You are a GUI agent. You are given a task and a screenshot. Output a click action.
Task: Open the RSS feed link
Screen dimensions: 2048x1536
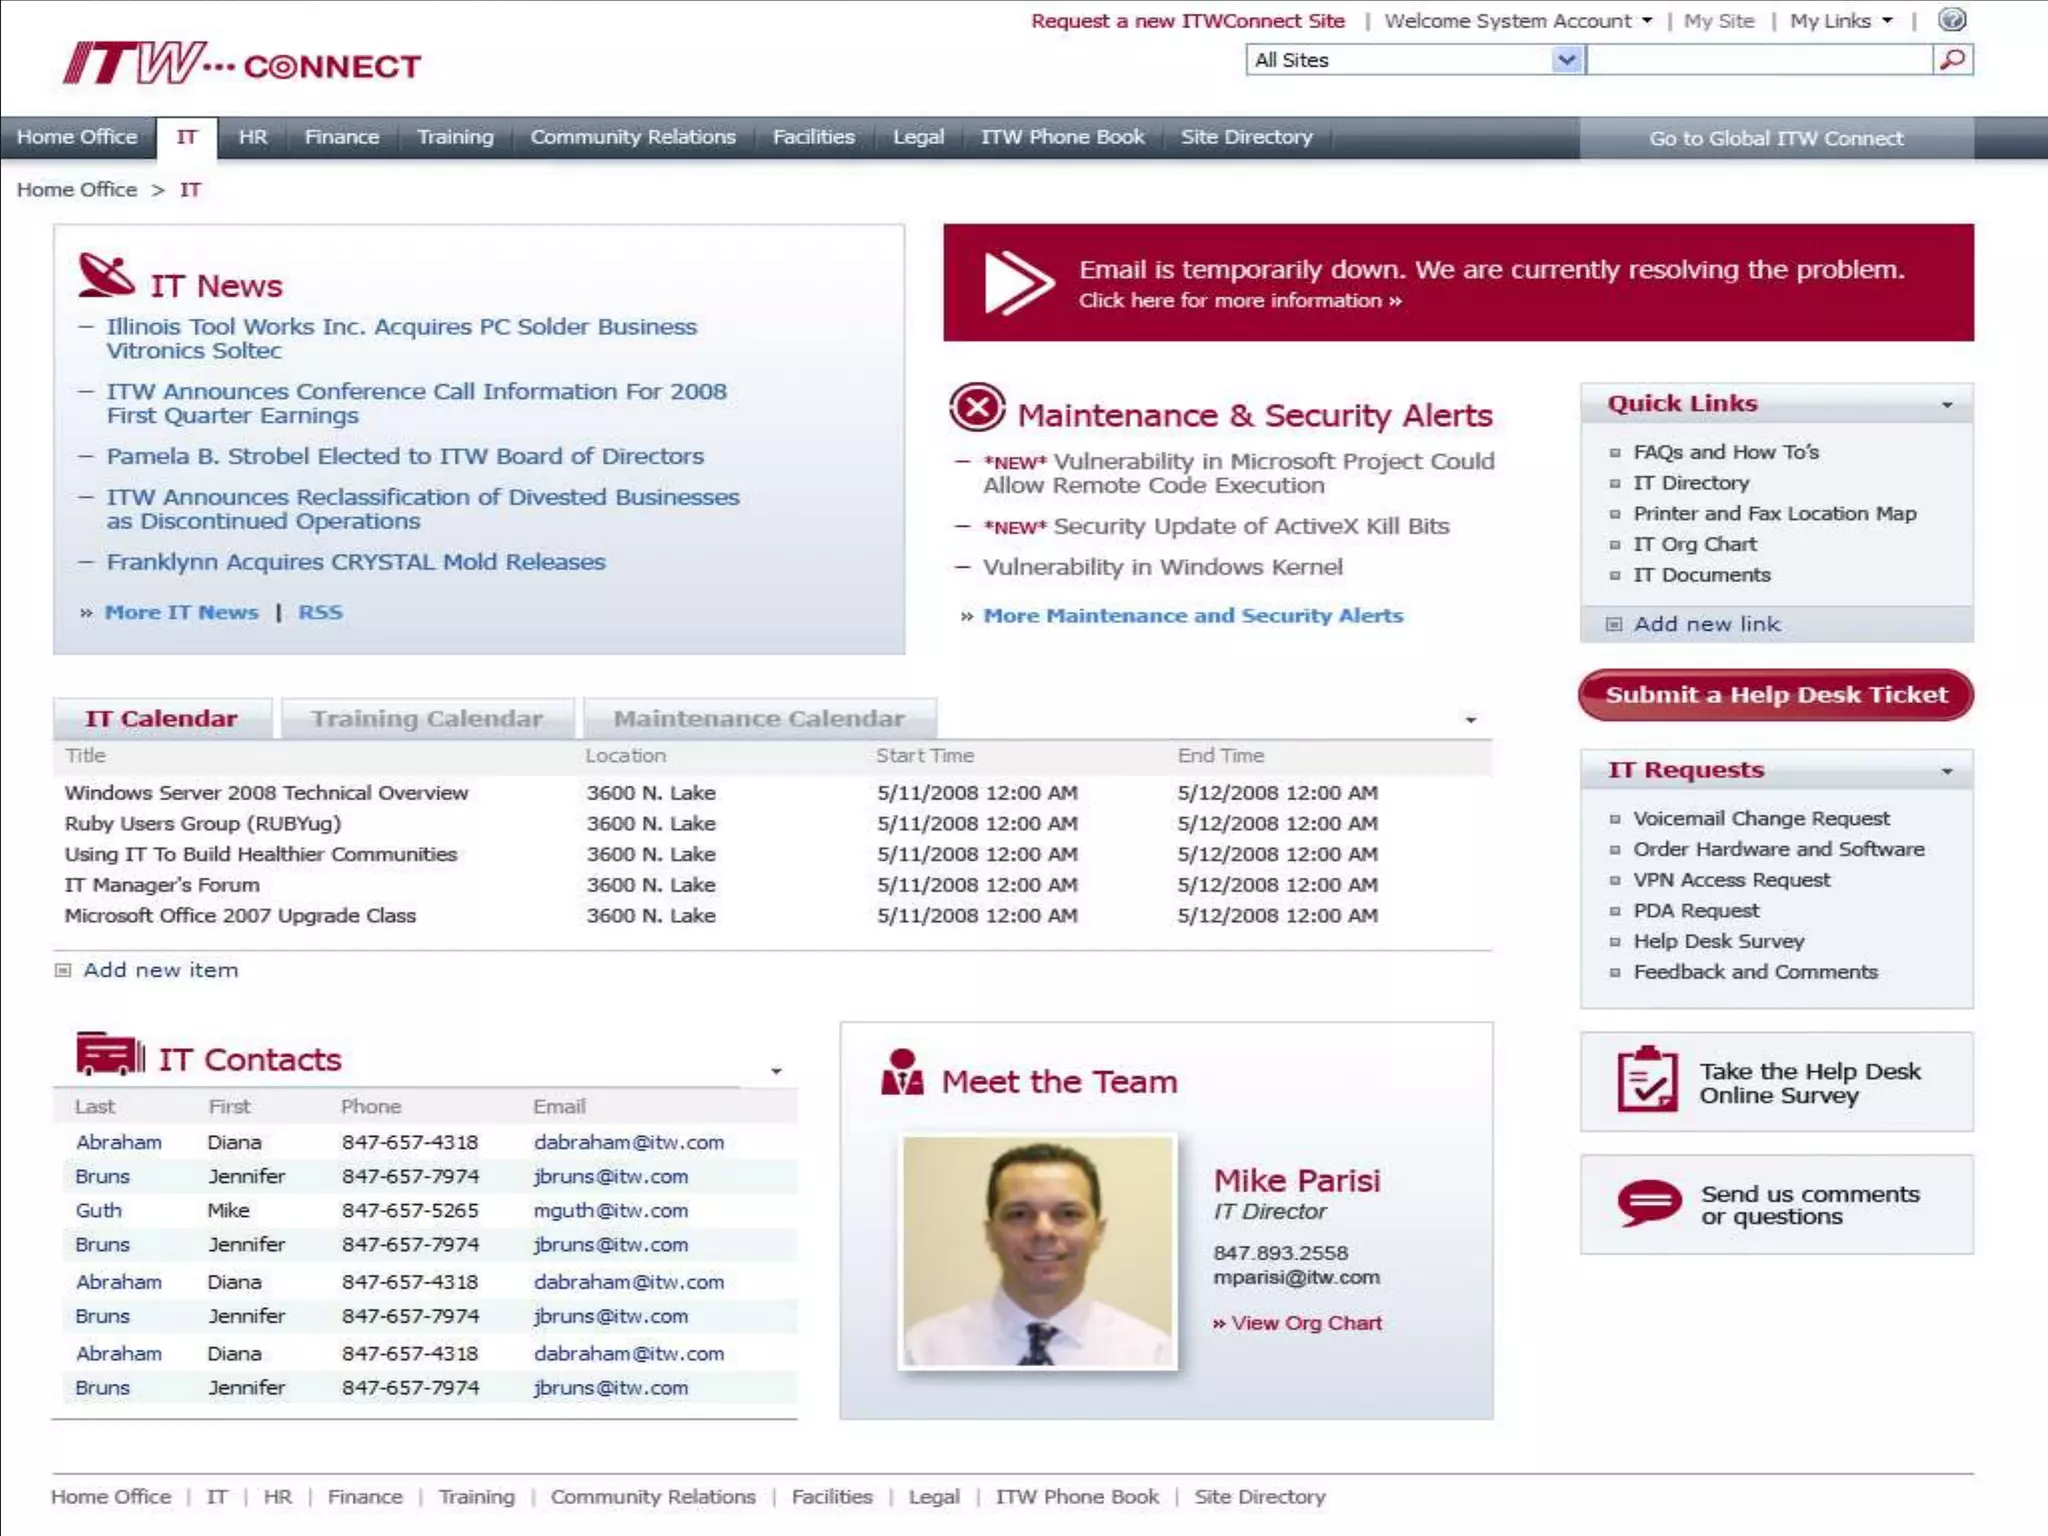pyautogui.click(x=320, y=612)
